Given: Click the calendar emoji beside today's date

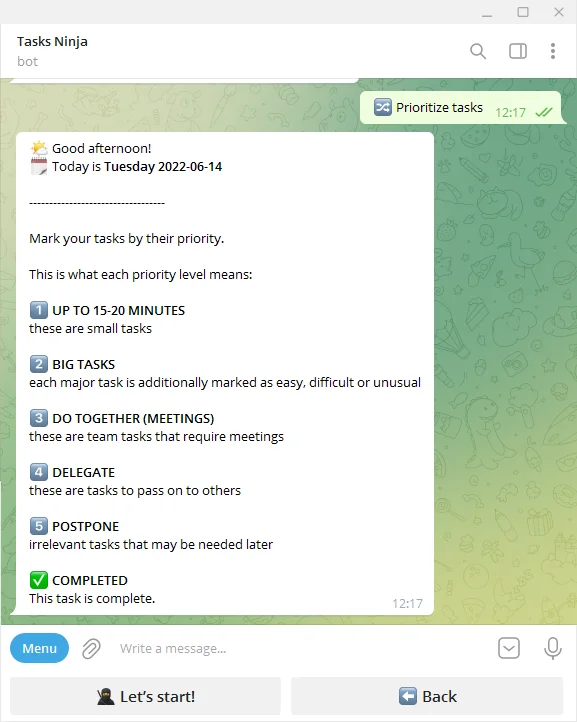Looking at the screenshot, I should (39, 166).
